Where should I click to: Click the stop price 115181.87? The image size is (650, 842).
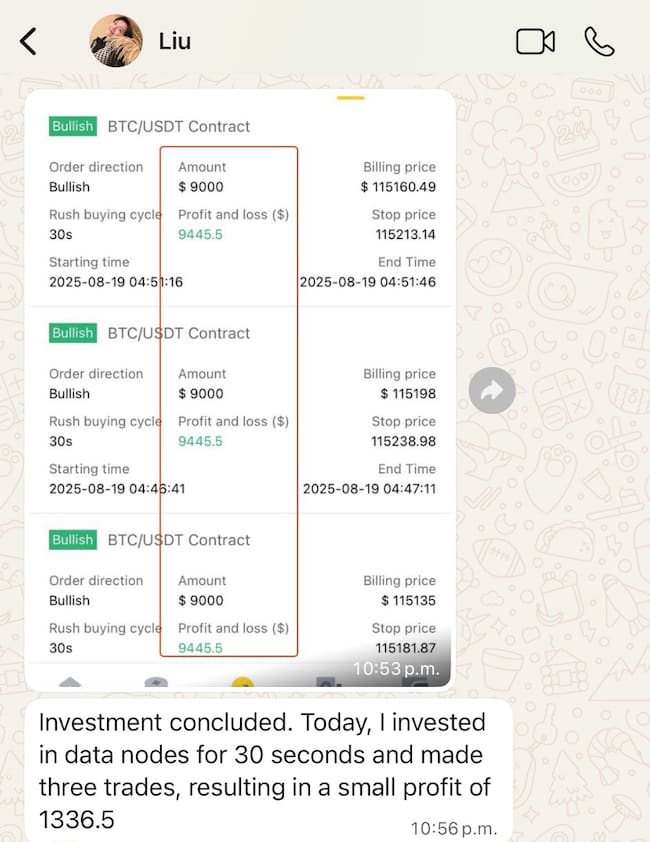point(403,648)
